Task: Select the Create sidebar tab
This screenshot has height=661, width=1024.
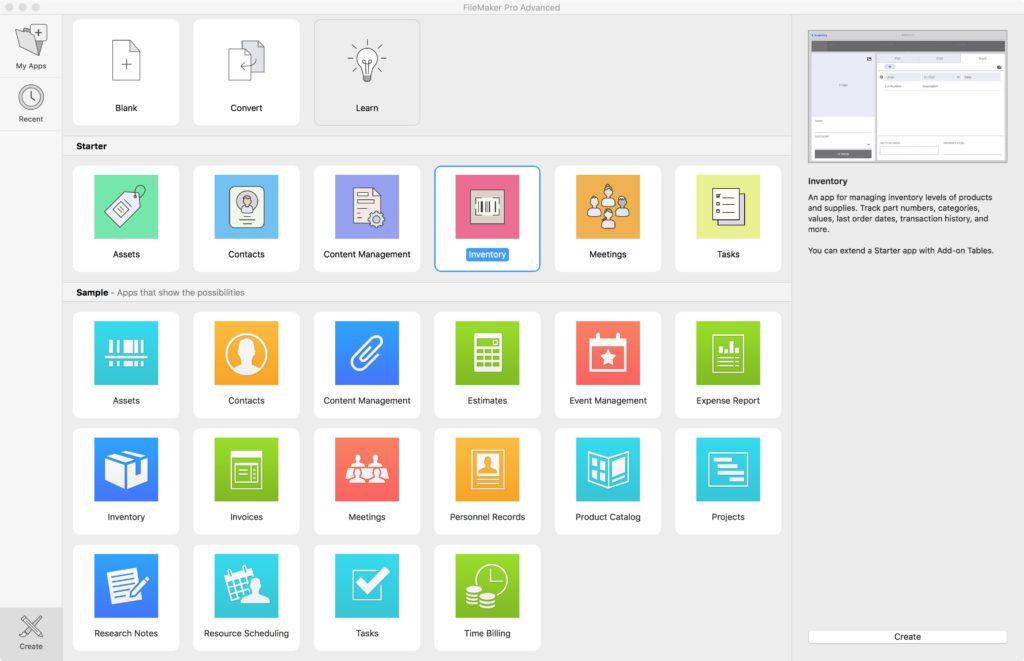Action: (x=31, y=633)
